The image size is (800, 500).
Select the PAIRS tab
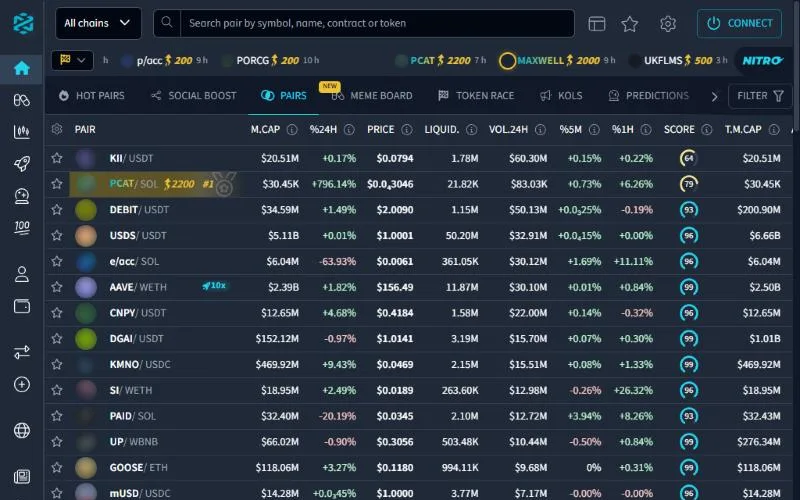[x=284, y=95]
